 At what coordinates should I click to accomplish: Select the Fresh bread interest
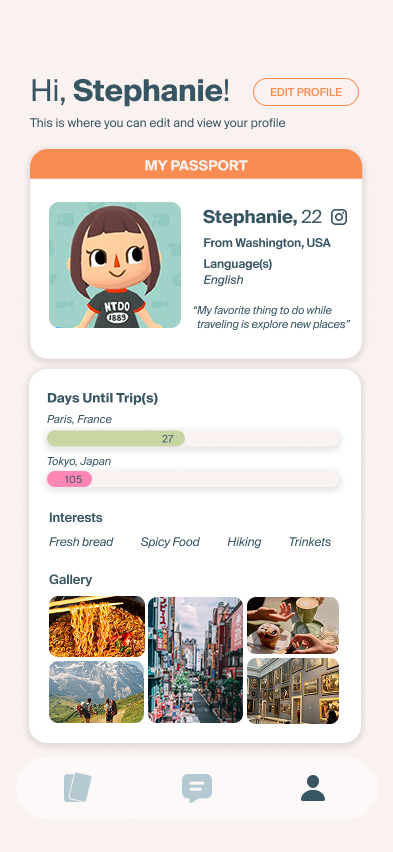(x=81, y=542)
